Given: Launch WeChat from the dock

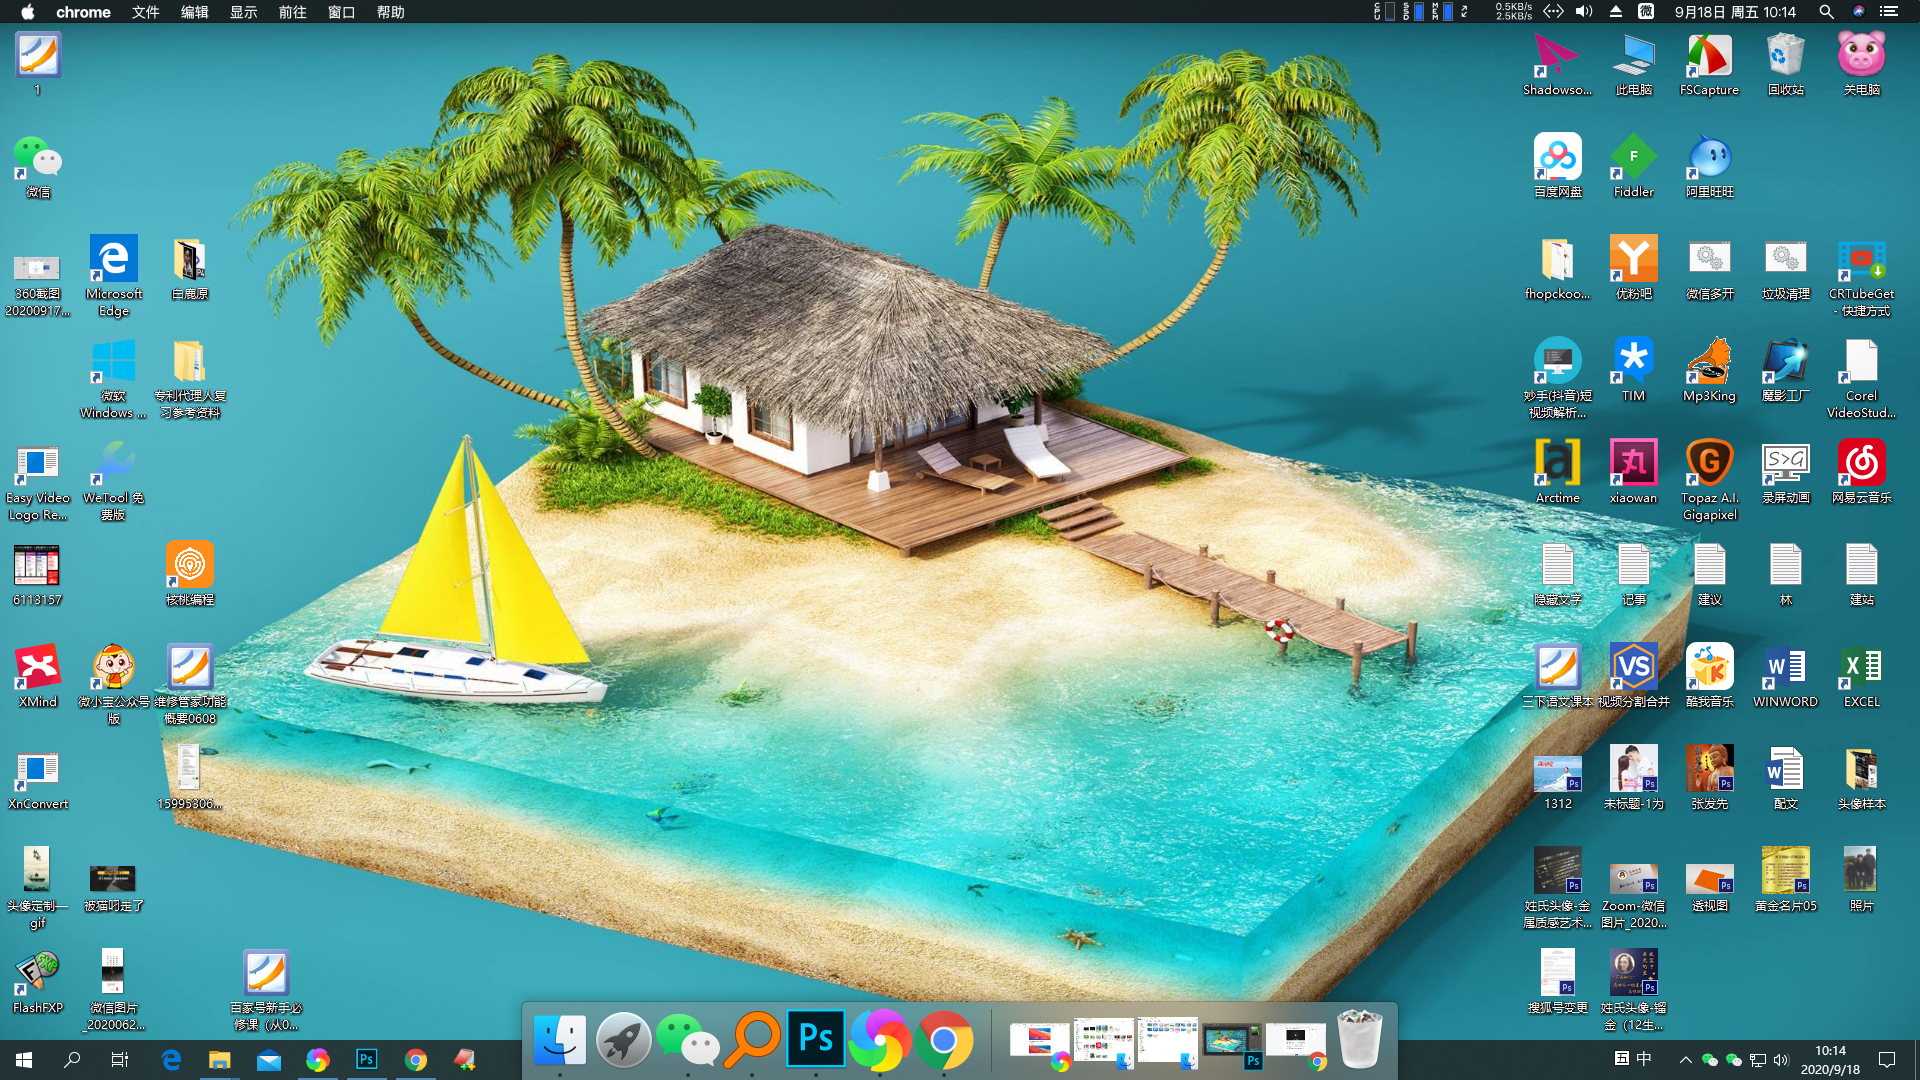Looking at the screenshot, I should coord(688,1040).
